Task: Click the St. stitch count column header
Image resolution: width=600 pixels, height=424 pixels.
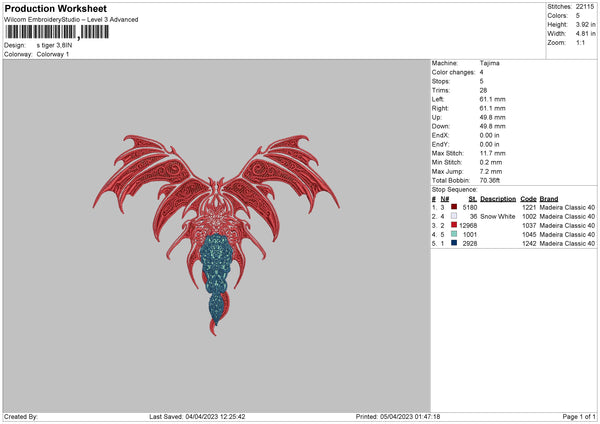Action: point(473,198)
